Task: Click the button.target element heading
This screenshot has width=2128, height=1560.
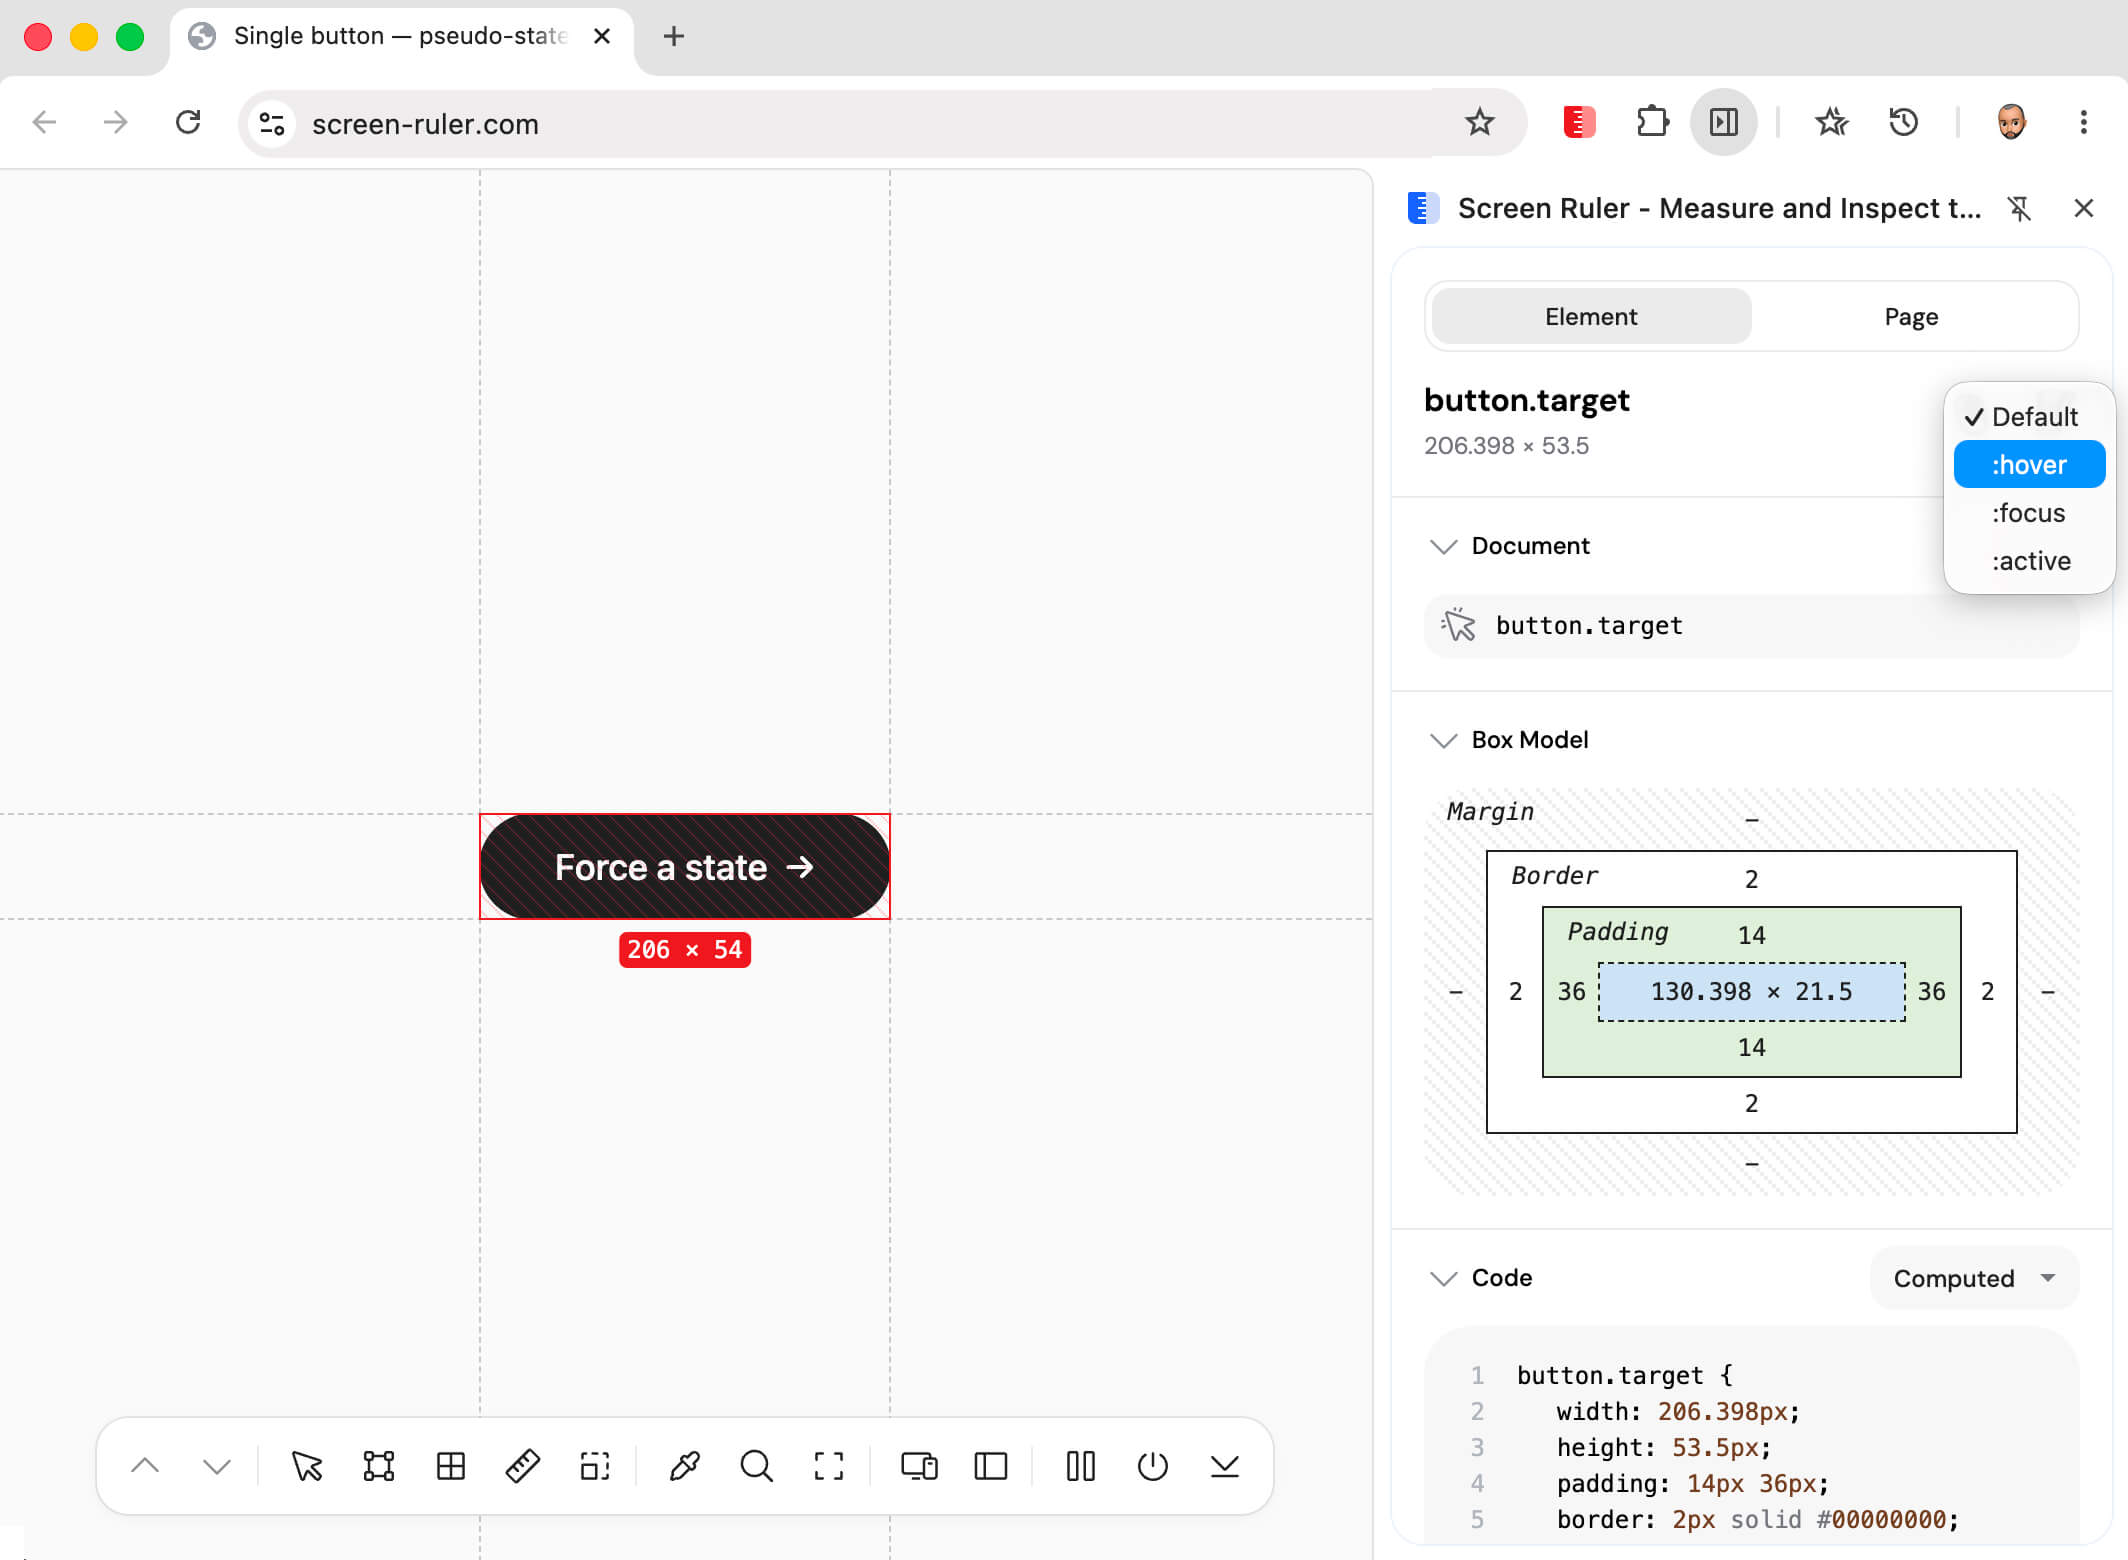Action: 1526,400
